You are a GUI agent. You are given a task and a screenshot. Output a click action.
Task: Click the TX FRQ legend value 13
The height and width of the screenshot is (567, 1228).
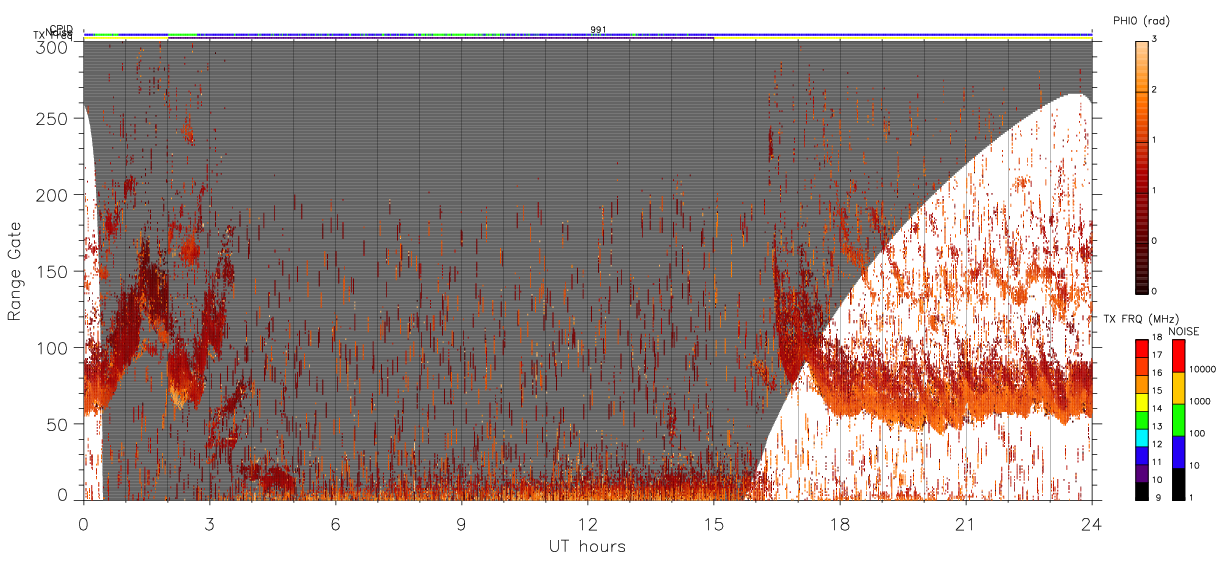[1158, 428]
